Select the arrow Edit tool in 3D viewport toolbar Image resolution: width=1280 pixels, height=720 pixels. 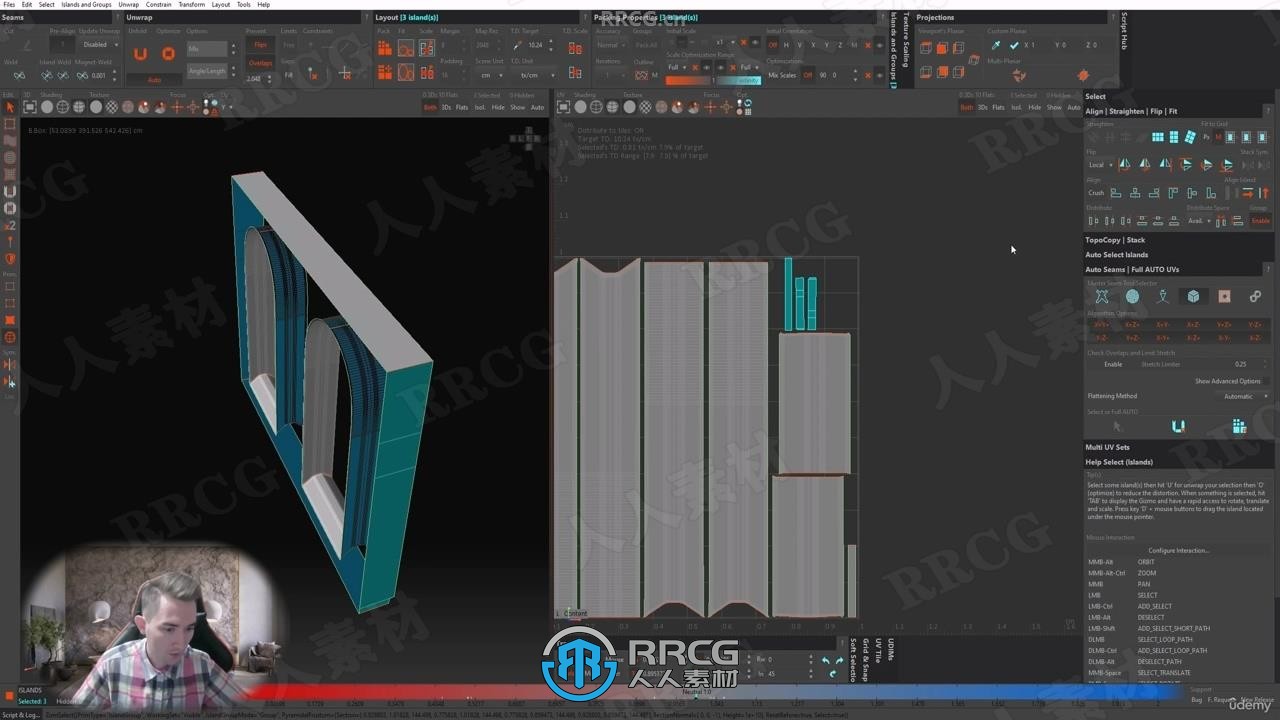coord(10,107)
